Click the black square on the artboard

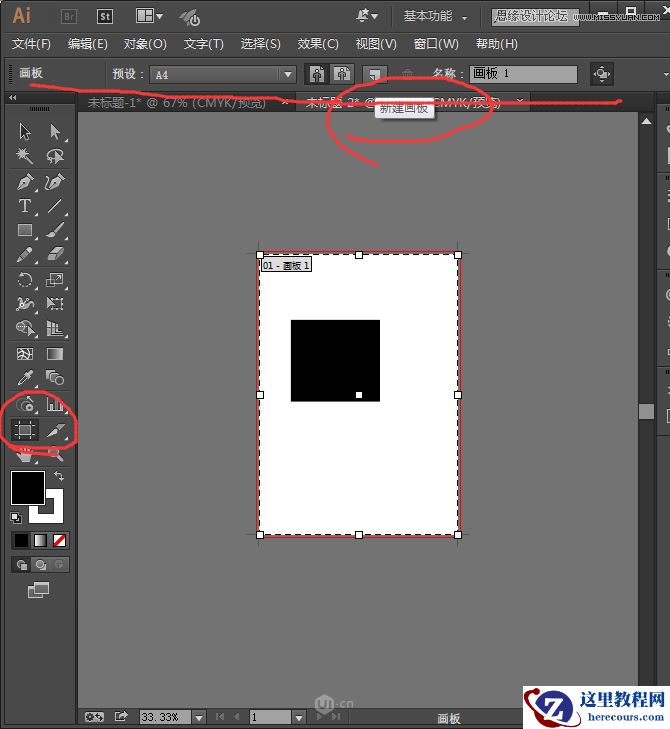pos(335,360)
